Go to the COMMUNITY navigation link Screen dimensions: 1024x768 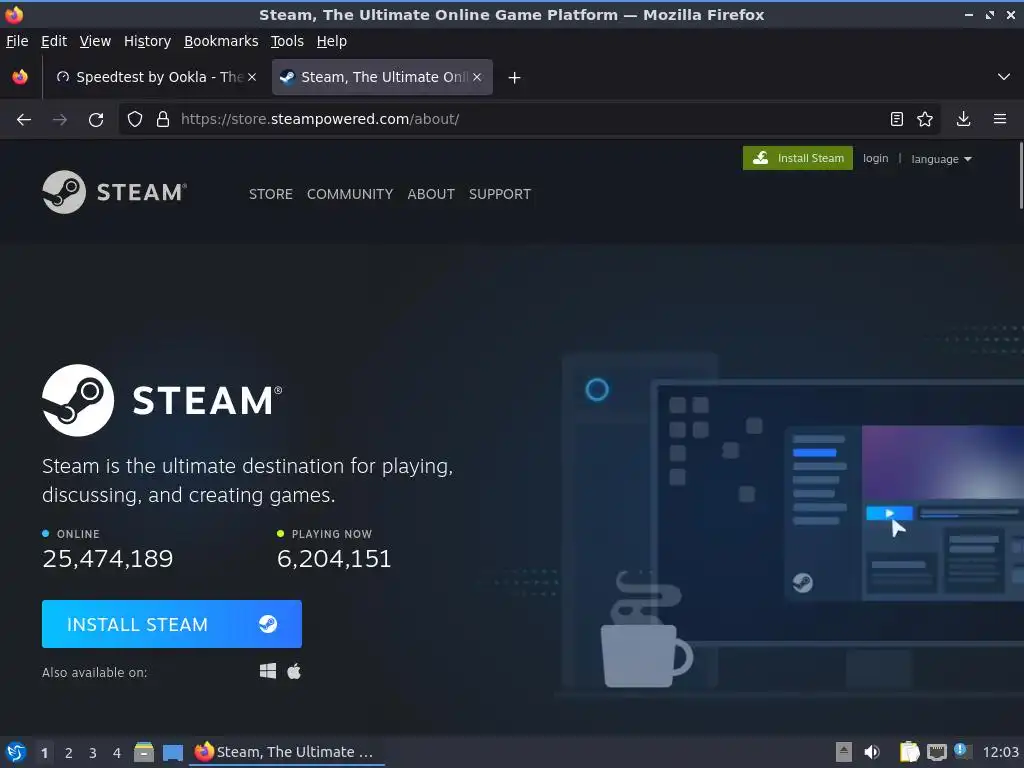click(x=350, y=194)
